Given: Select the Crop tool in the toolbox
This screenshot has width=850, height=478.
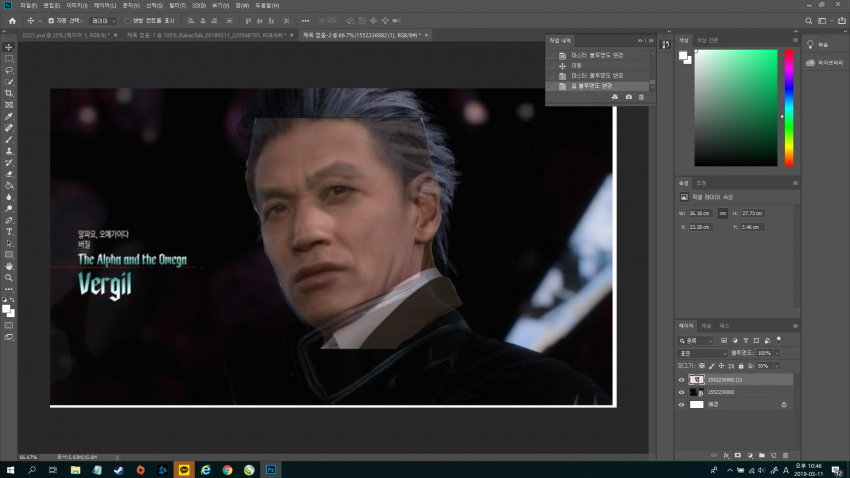Looking at the screenshot, I should [x=9, y=93].
